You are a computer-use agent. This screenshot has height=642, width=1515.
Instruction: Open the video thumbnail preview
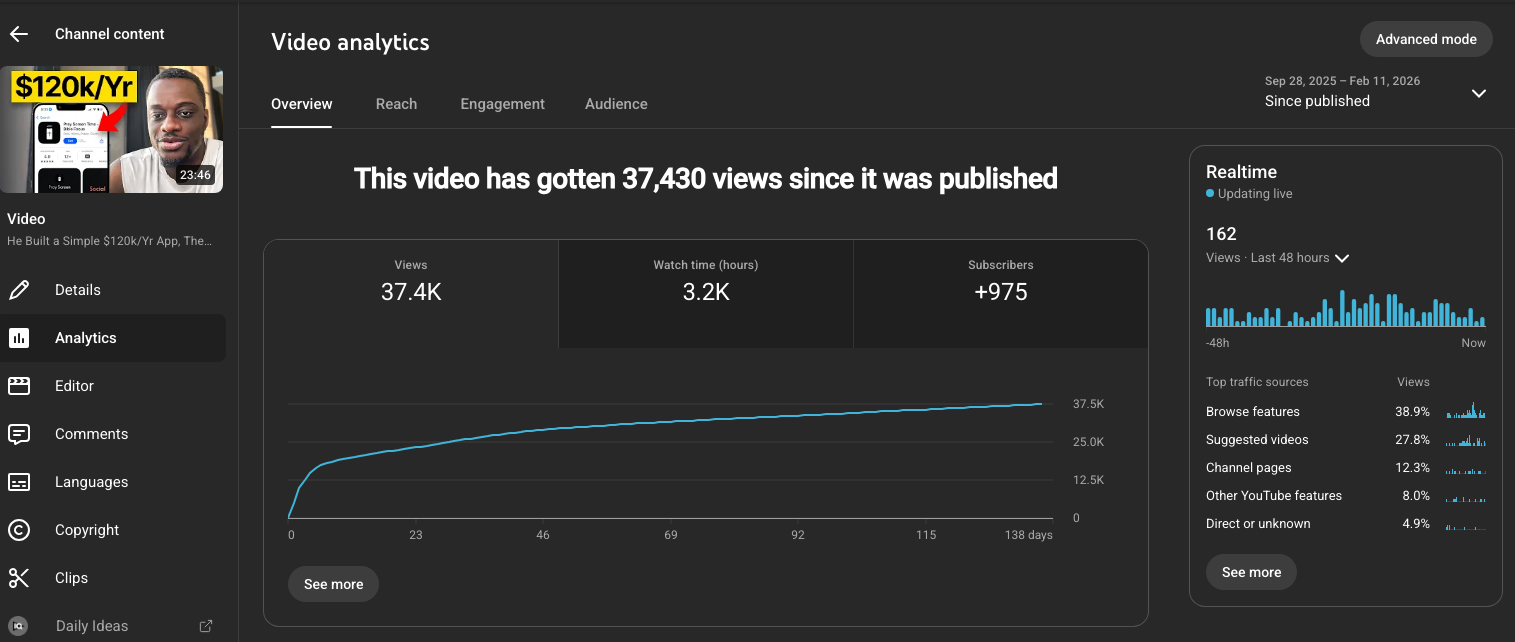pos(112,129)
